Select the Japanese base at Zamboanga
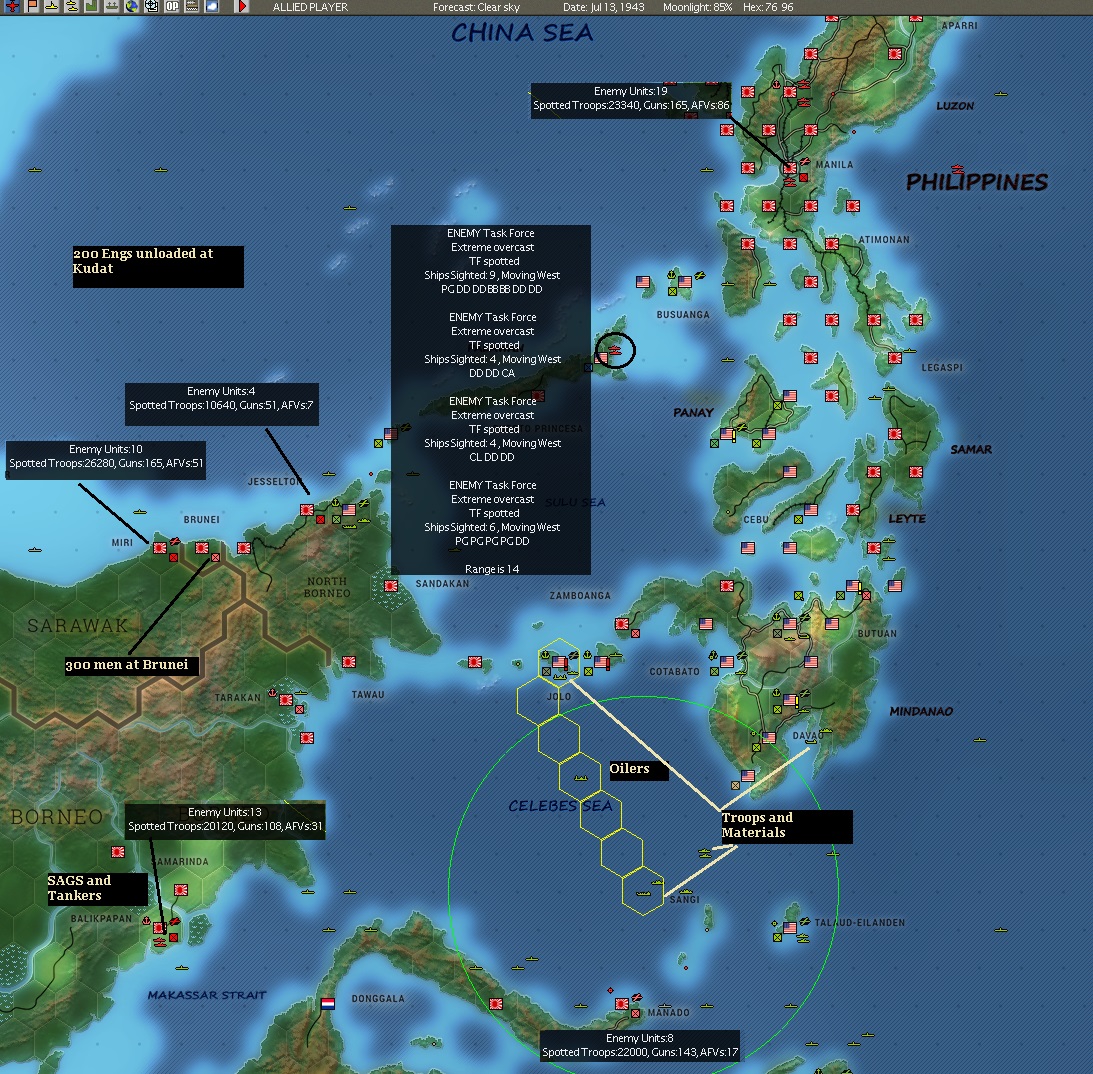This screenshot has width=1093, height=1074. tap(622, 623)
